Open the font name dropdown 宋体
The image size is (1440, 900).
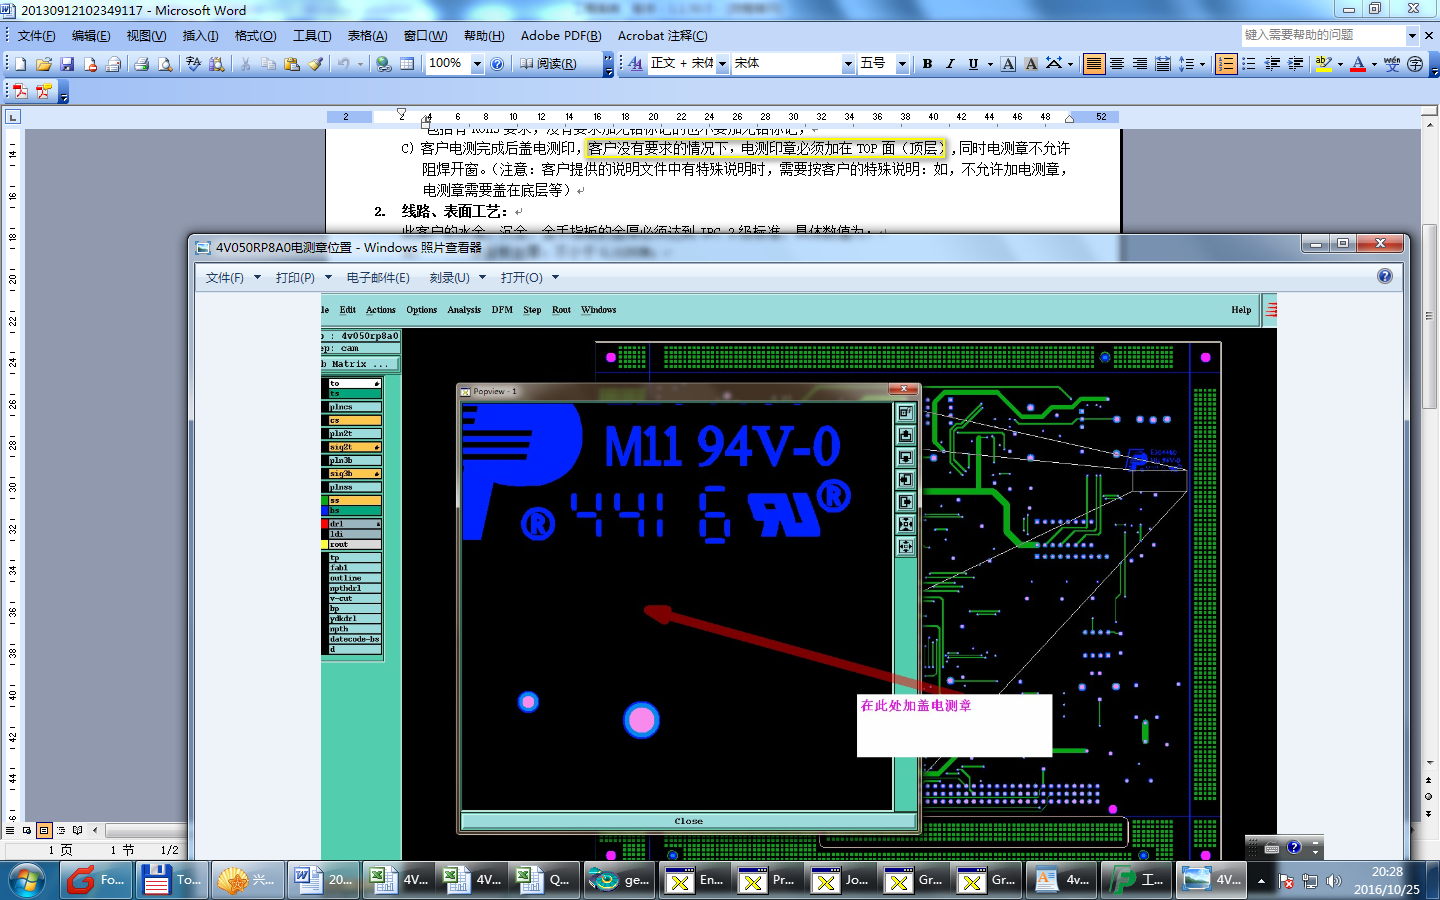pos(848,64)
